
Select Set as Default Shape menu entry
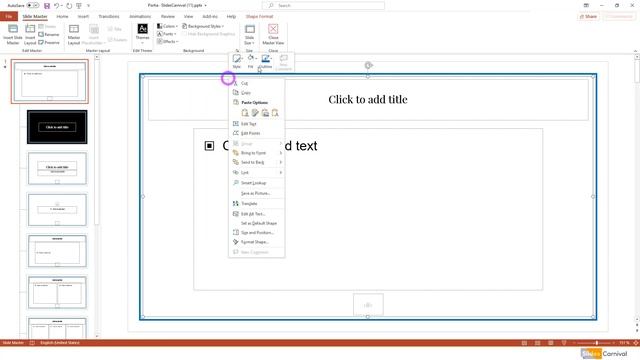pos(256,223)
